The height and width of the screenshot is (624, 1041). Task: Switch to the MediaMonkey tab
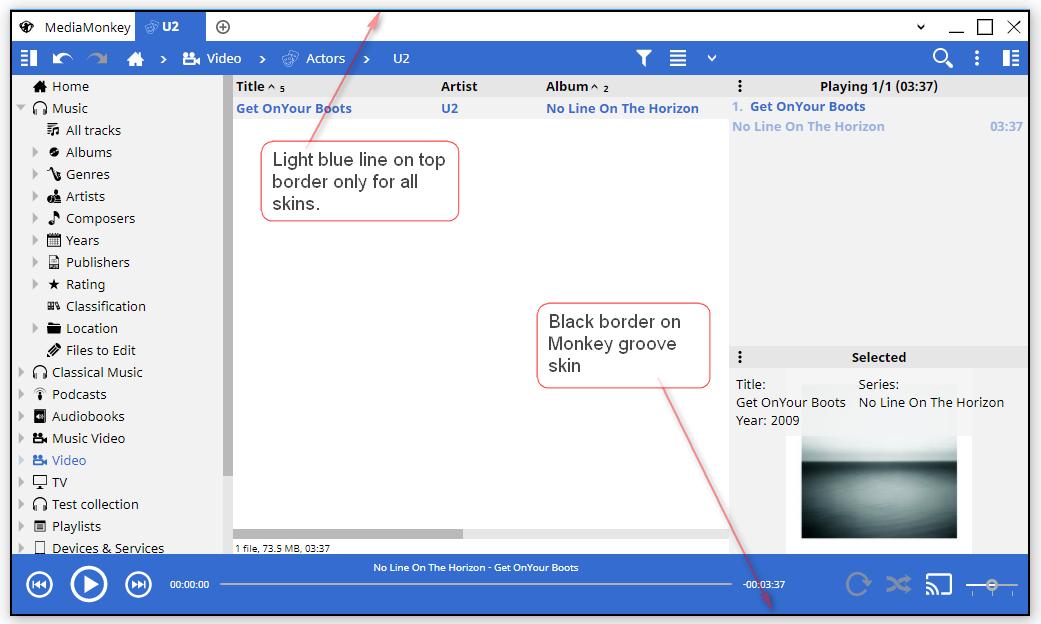[x=76, y=27]
